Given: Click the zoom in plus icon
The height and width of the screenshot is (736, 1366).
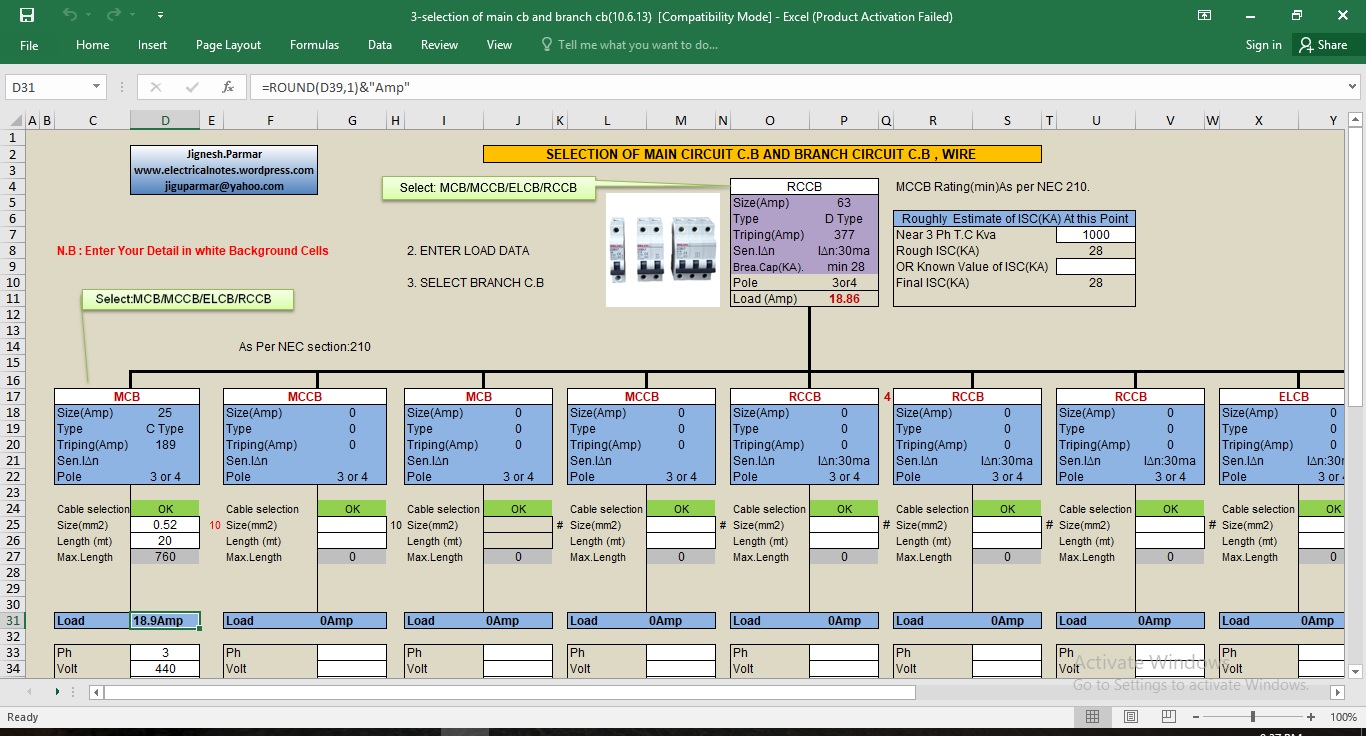Looking at the screenshot, I should (x=1311, y=717).
